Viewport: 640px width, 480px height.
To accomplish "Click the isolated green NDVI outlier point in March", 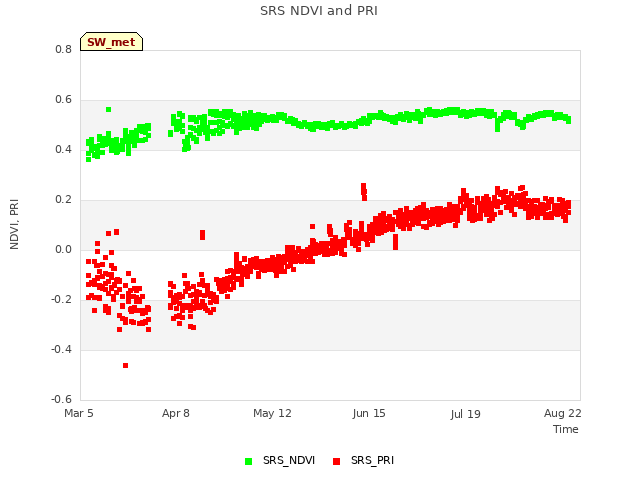I will (109, 109).
